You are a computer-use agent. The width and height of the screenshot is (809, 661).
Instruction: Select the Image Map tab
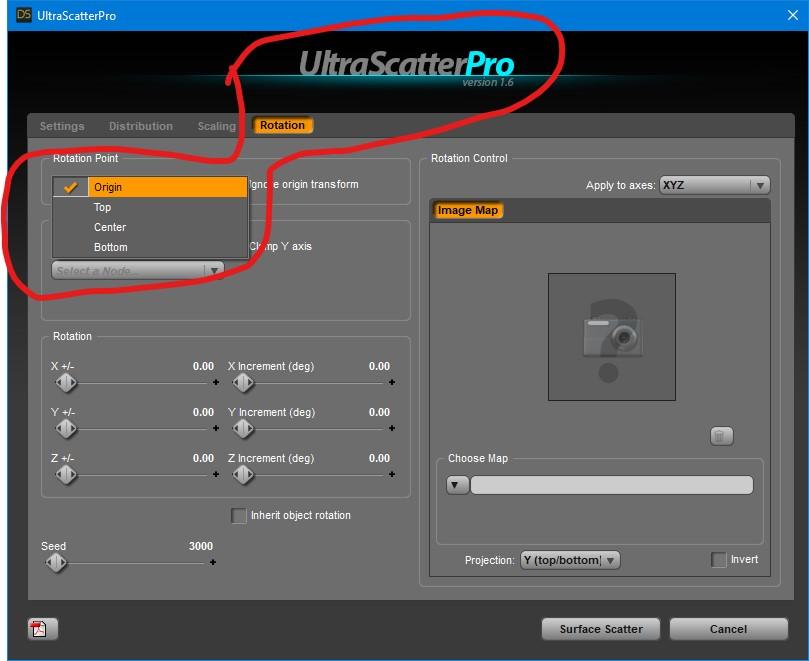[467, 210]
